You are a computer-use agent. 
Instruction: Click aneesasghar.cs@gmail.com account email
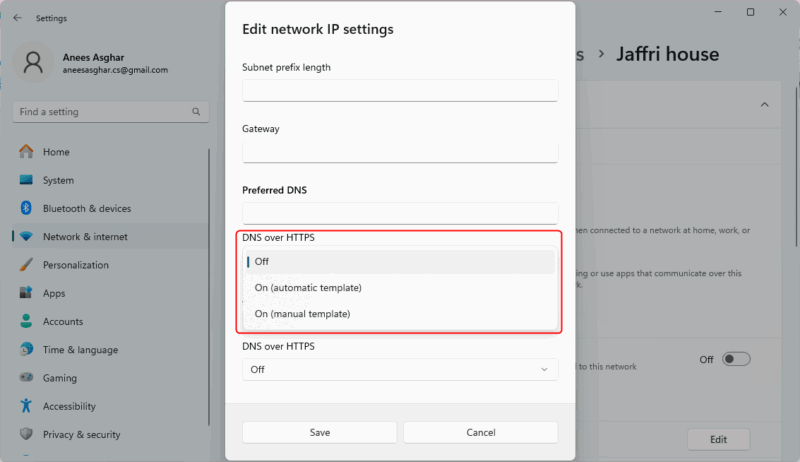point(115,70)
